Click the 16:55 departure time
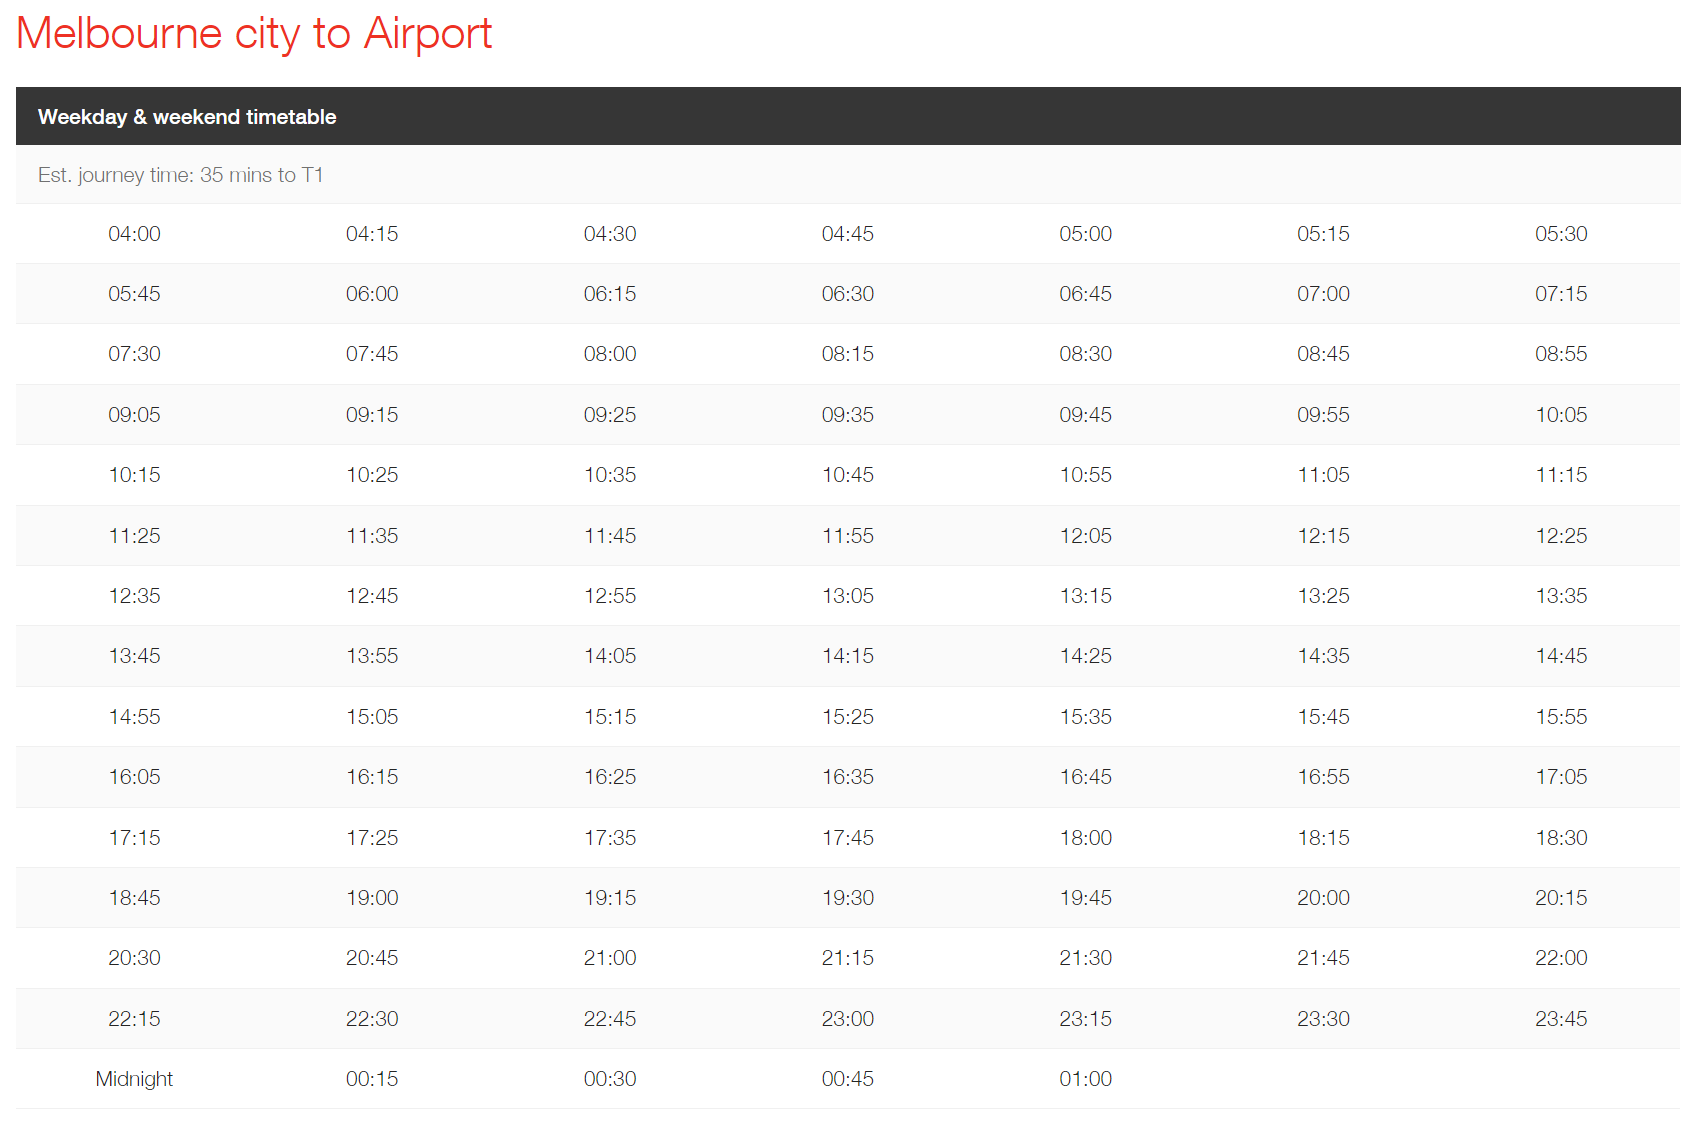 [1323, 777]
